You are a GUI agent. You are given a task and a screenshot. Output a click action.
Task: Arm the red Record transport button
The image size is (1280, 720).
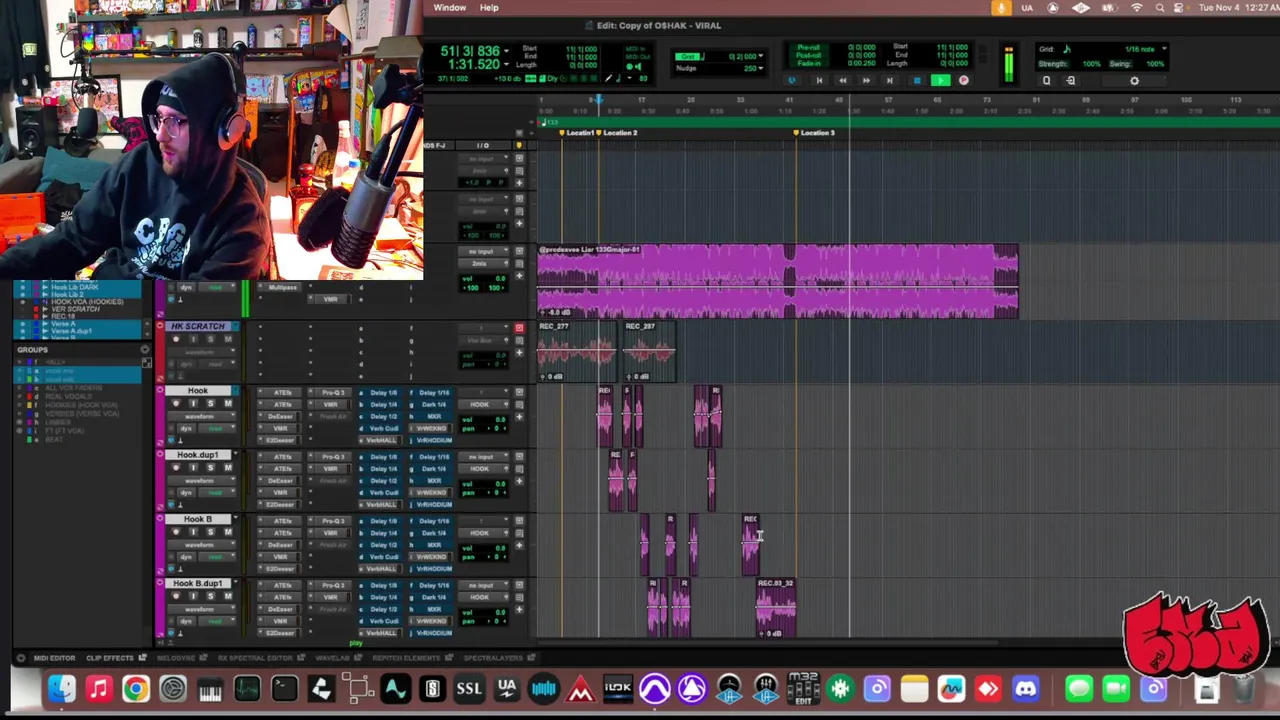pyautogui.click(x=964, y=81)
